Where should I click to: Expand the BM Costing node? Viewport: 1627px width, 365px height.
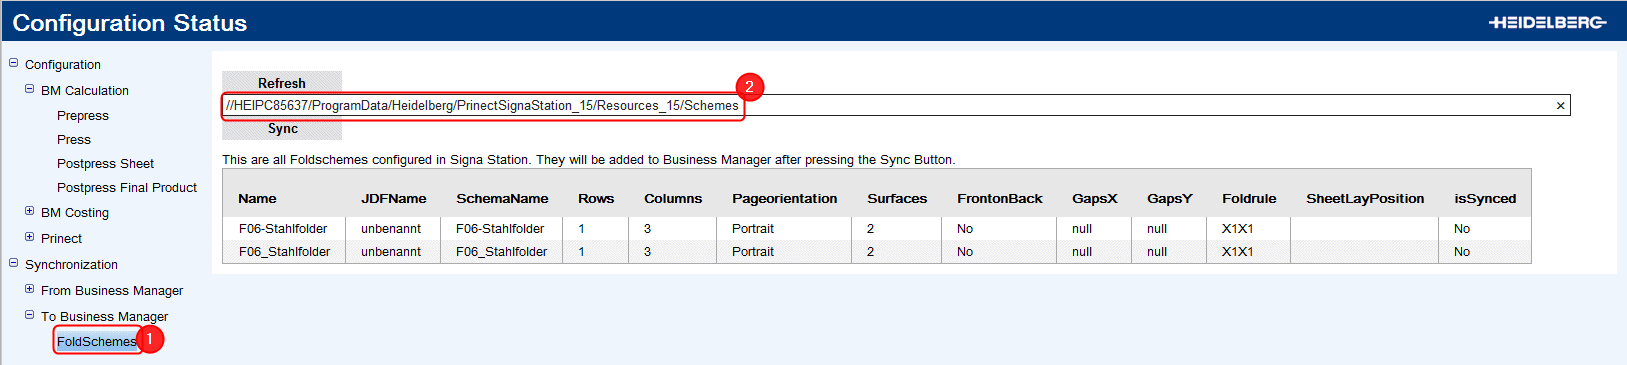29,211
